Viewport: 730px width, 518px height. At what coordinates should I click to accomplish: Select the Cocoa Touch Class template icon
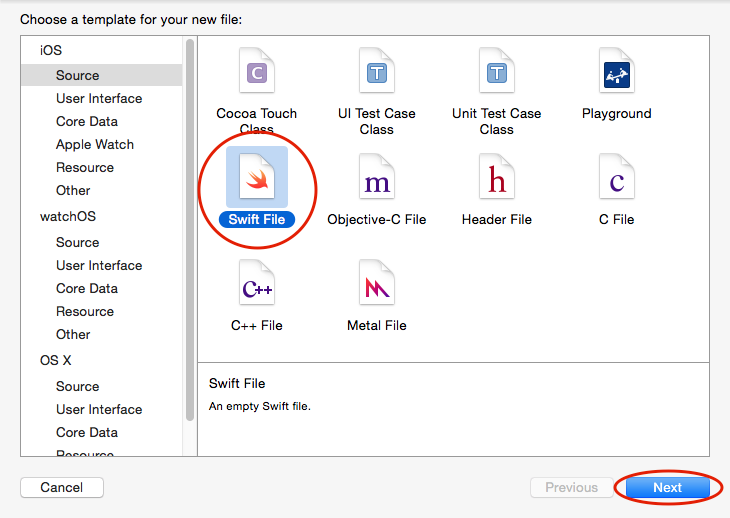point(257,73)
